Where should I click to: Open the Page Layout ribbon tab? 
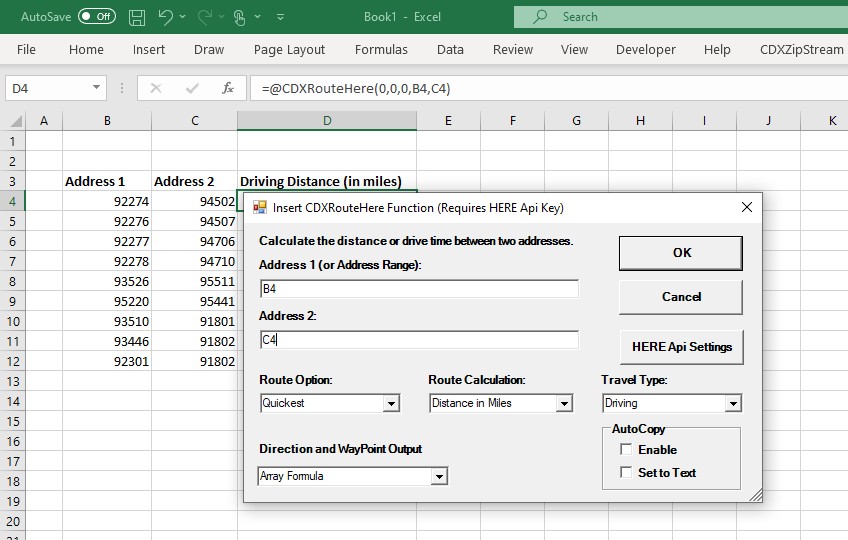click(x=289, y=50)
